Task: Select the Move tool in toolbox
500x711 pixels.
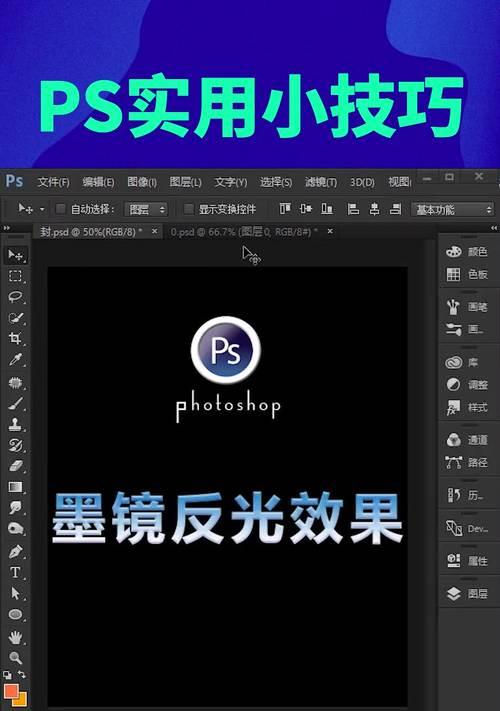Action: (16, 255)
